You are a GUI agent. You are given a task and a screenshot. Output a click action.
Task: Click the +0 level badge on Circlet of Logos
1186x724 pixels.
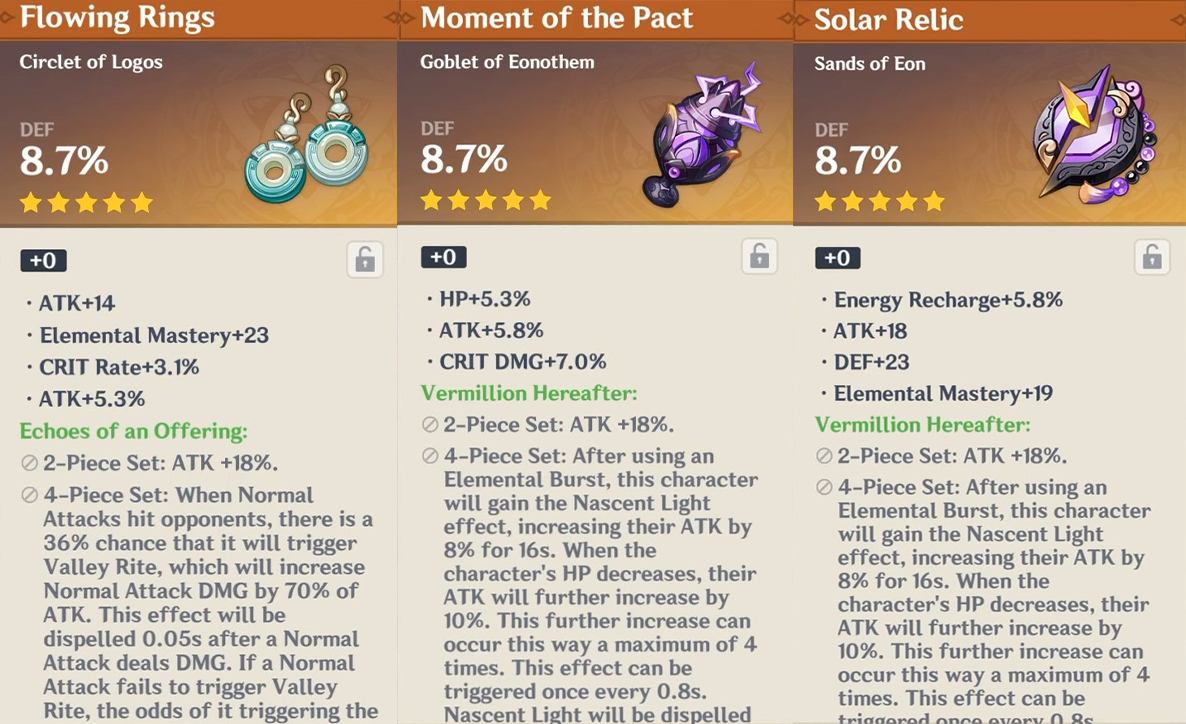click(x=43, y=259)
